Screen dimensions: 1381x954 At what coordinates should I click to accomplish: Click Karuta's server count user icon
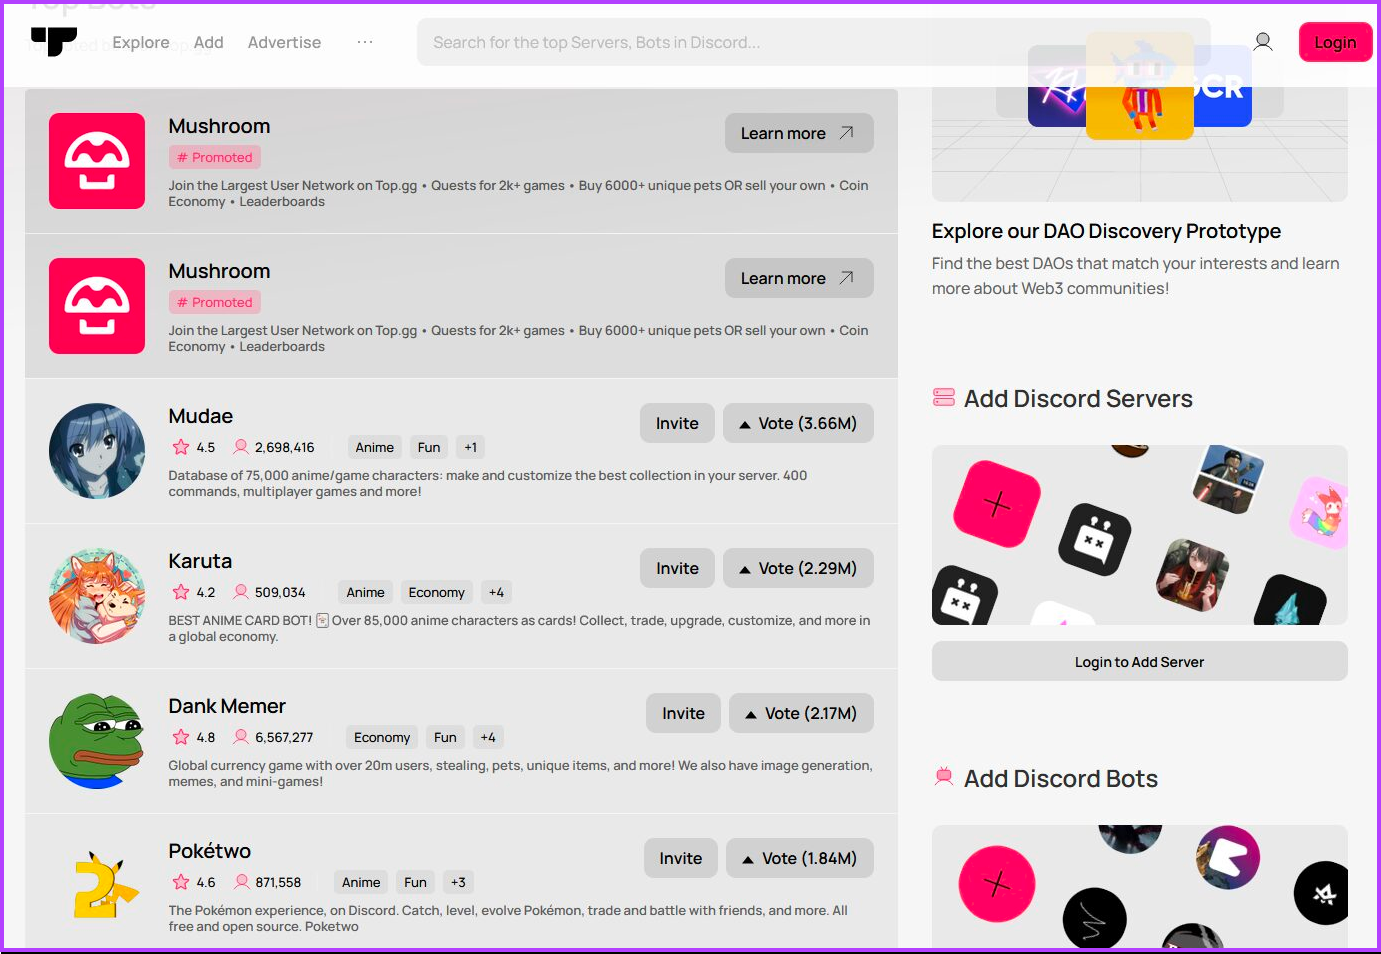(x=241, y=592)
